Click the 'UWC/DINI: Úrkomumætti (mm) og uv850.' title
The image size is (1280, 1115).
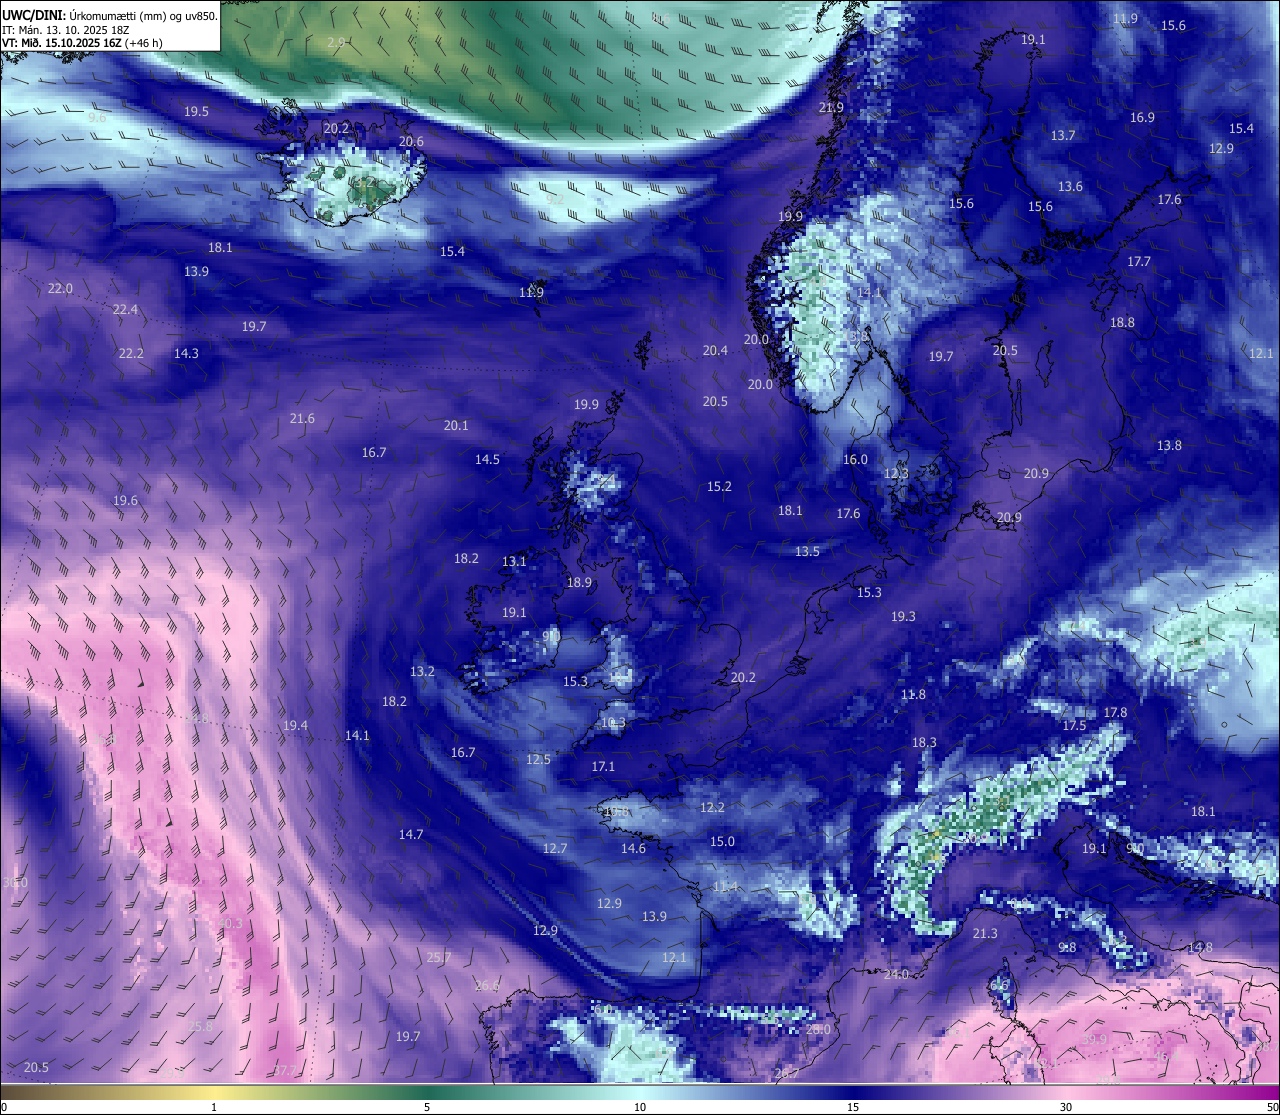pos(109,16)
